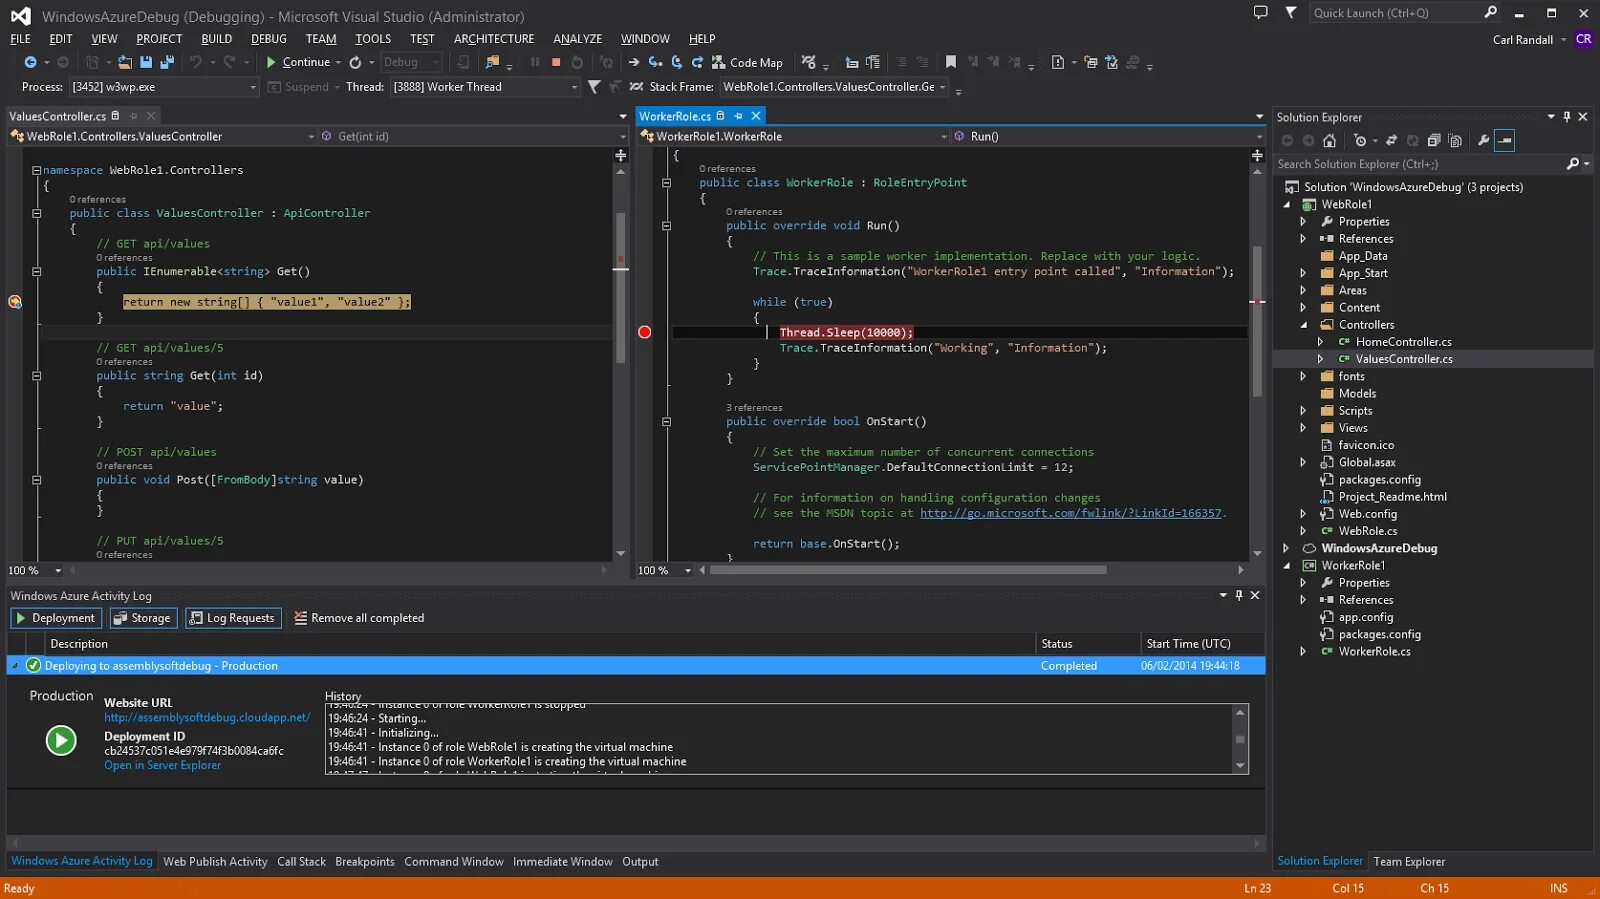Click the Save All toolbar icon
The height and width of the screenshot is (899, 1600).
[x=167, y=62]
